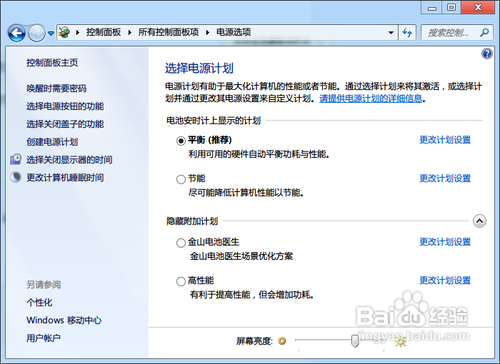Screen dimensions: 500x364
Task: Select the 平衡 (推荐) power plan
Action: [181, 141]
